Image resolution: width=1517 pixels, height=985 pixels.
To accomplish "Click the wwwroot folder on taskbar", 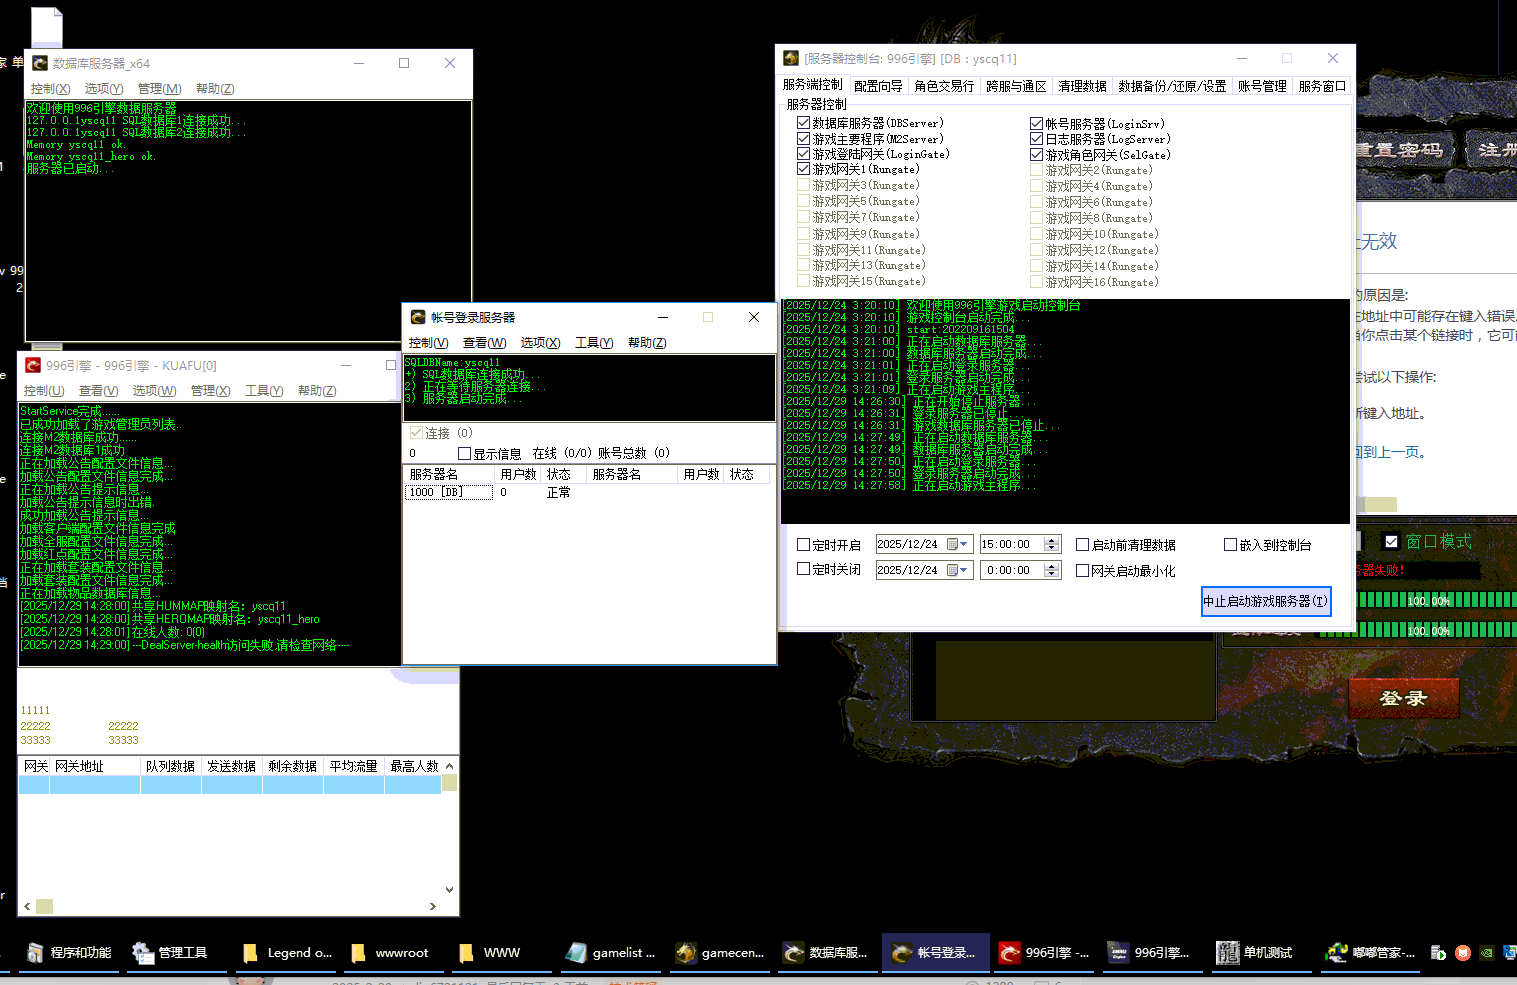I will click(x=390, y=952).
